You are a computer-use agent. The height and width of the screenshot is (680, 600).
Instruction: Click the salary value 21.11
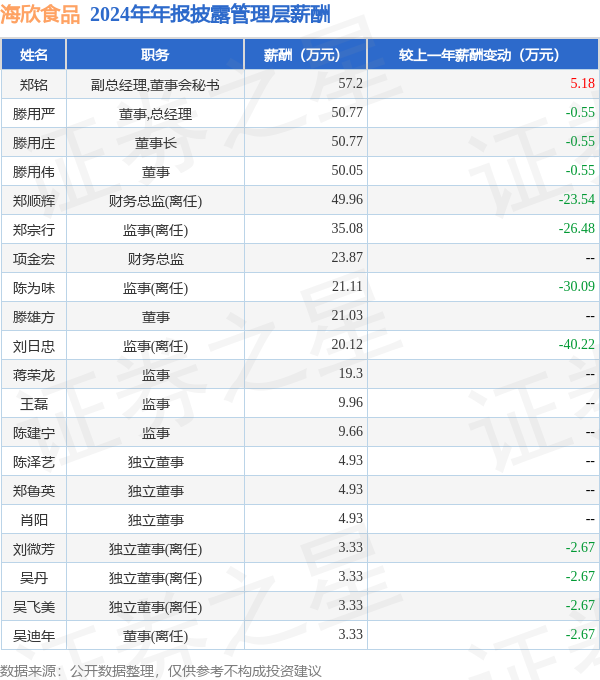347,287
